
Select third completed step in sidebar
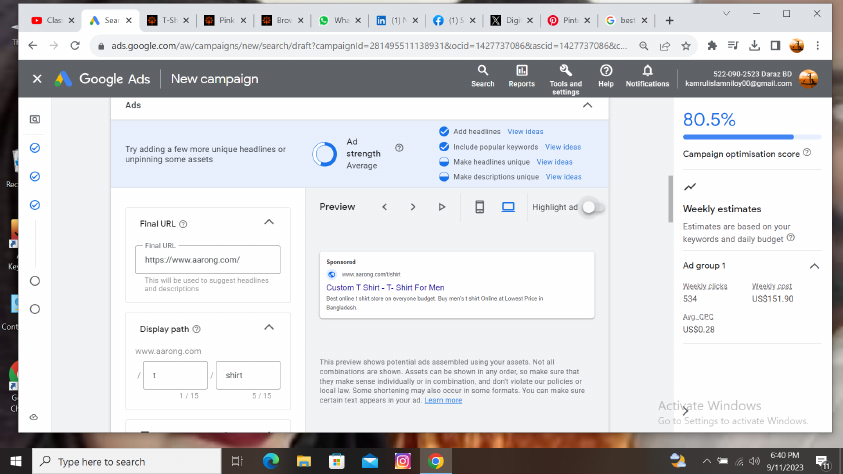click(35, 205)
